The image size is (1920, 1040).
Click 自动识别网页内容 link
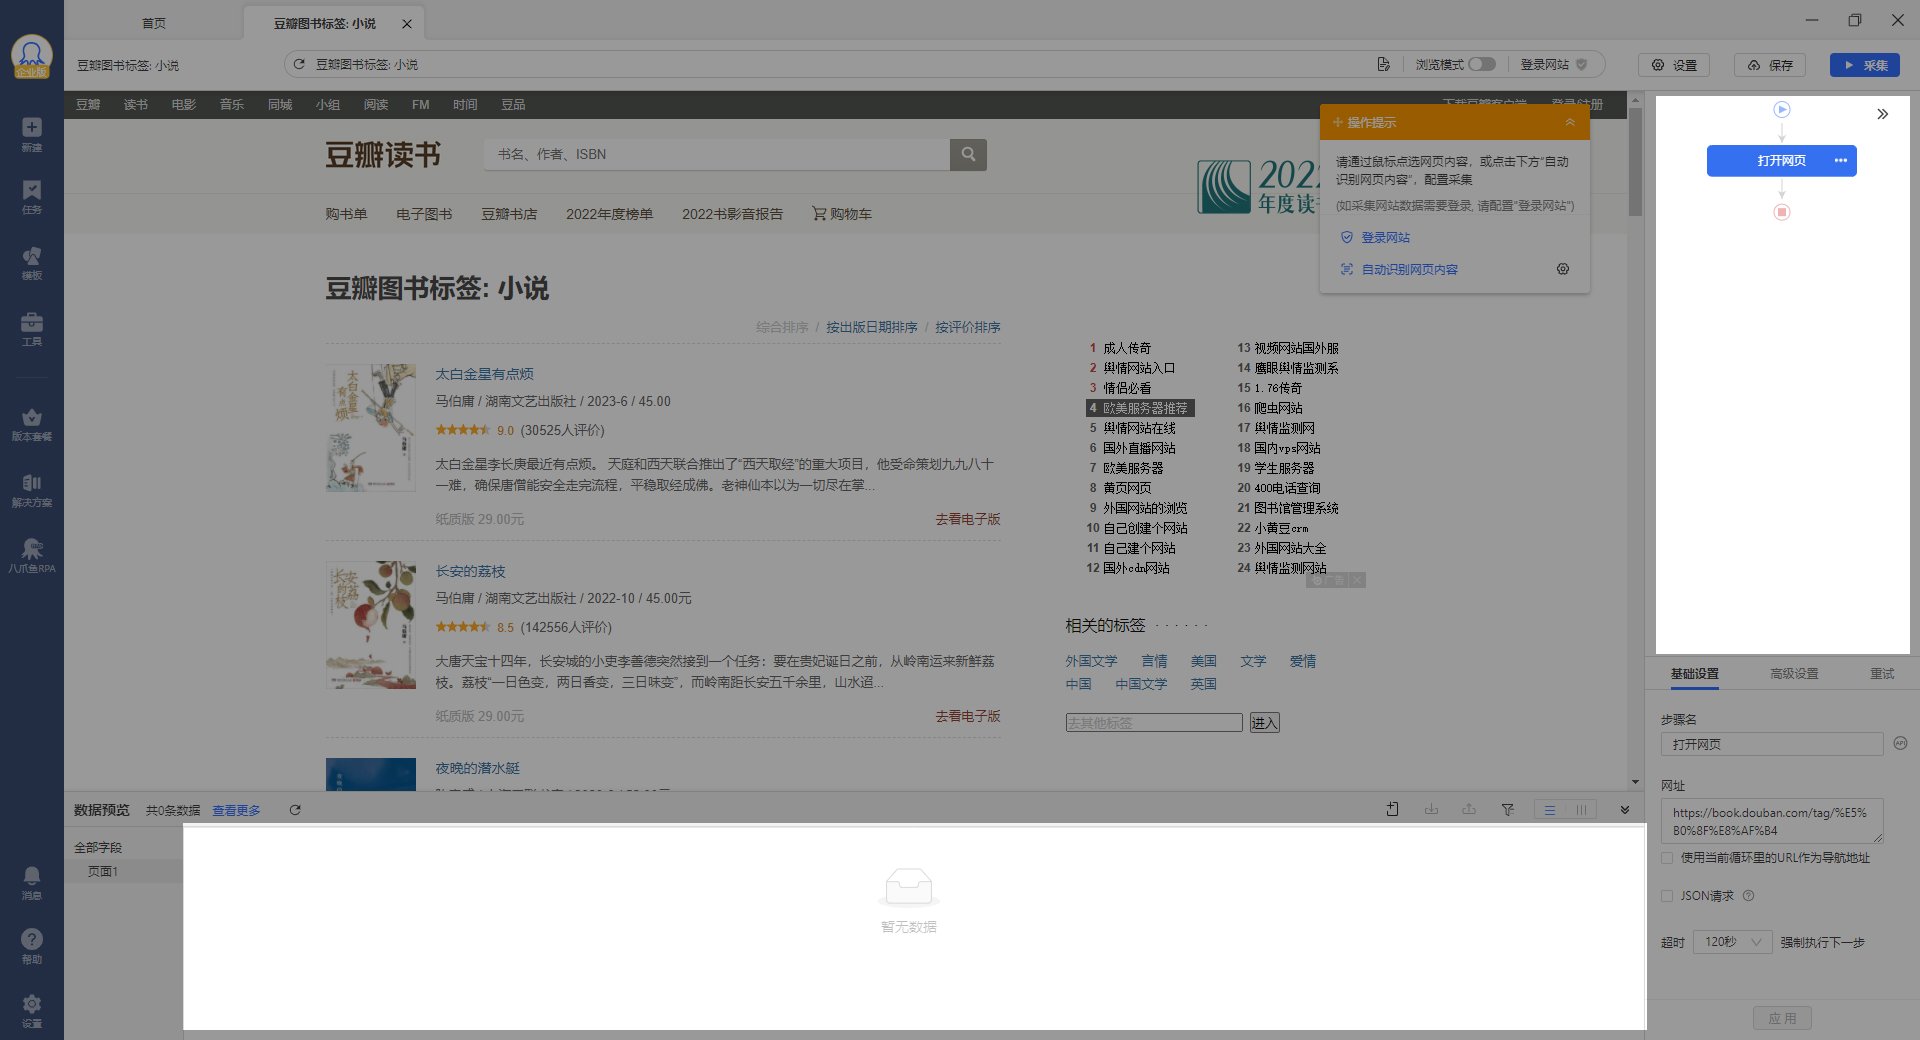tap(1409, 270)
